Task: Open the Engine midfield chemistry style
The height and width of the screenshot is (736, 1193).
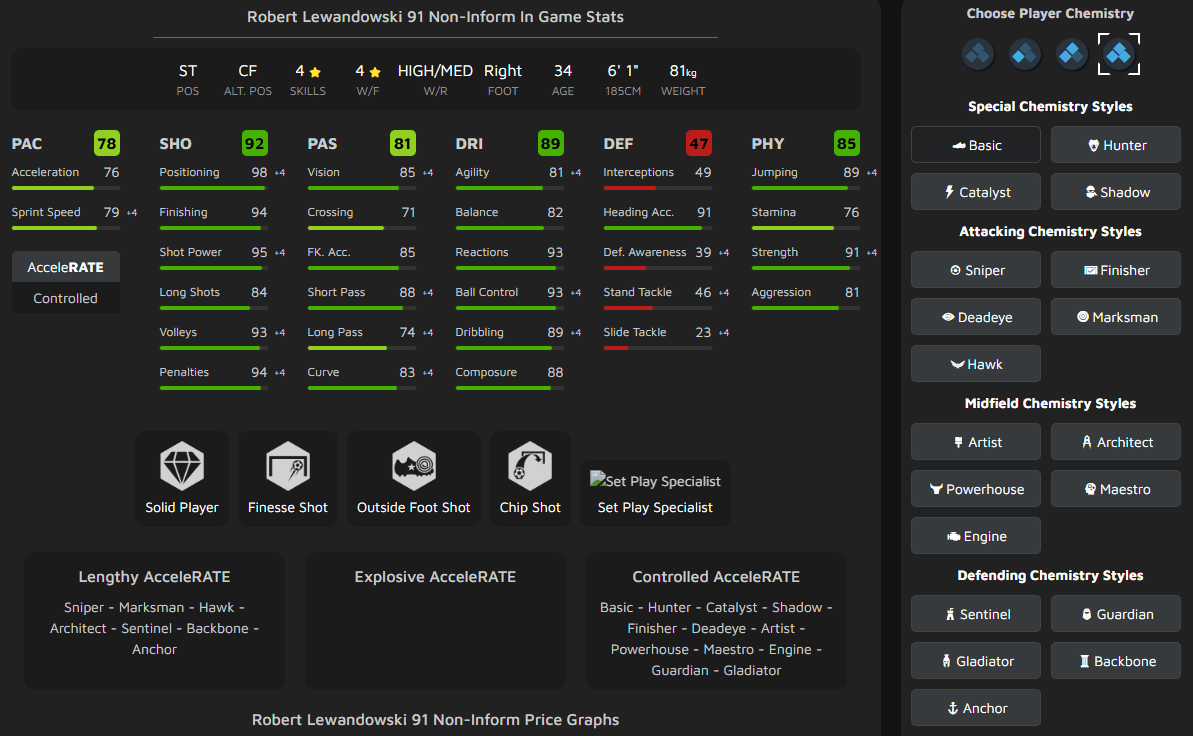Action: pyautogui.click(x=975, y=535)
